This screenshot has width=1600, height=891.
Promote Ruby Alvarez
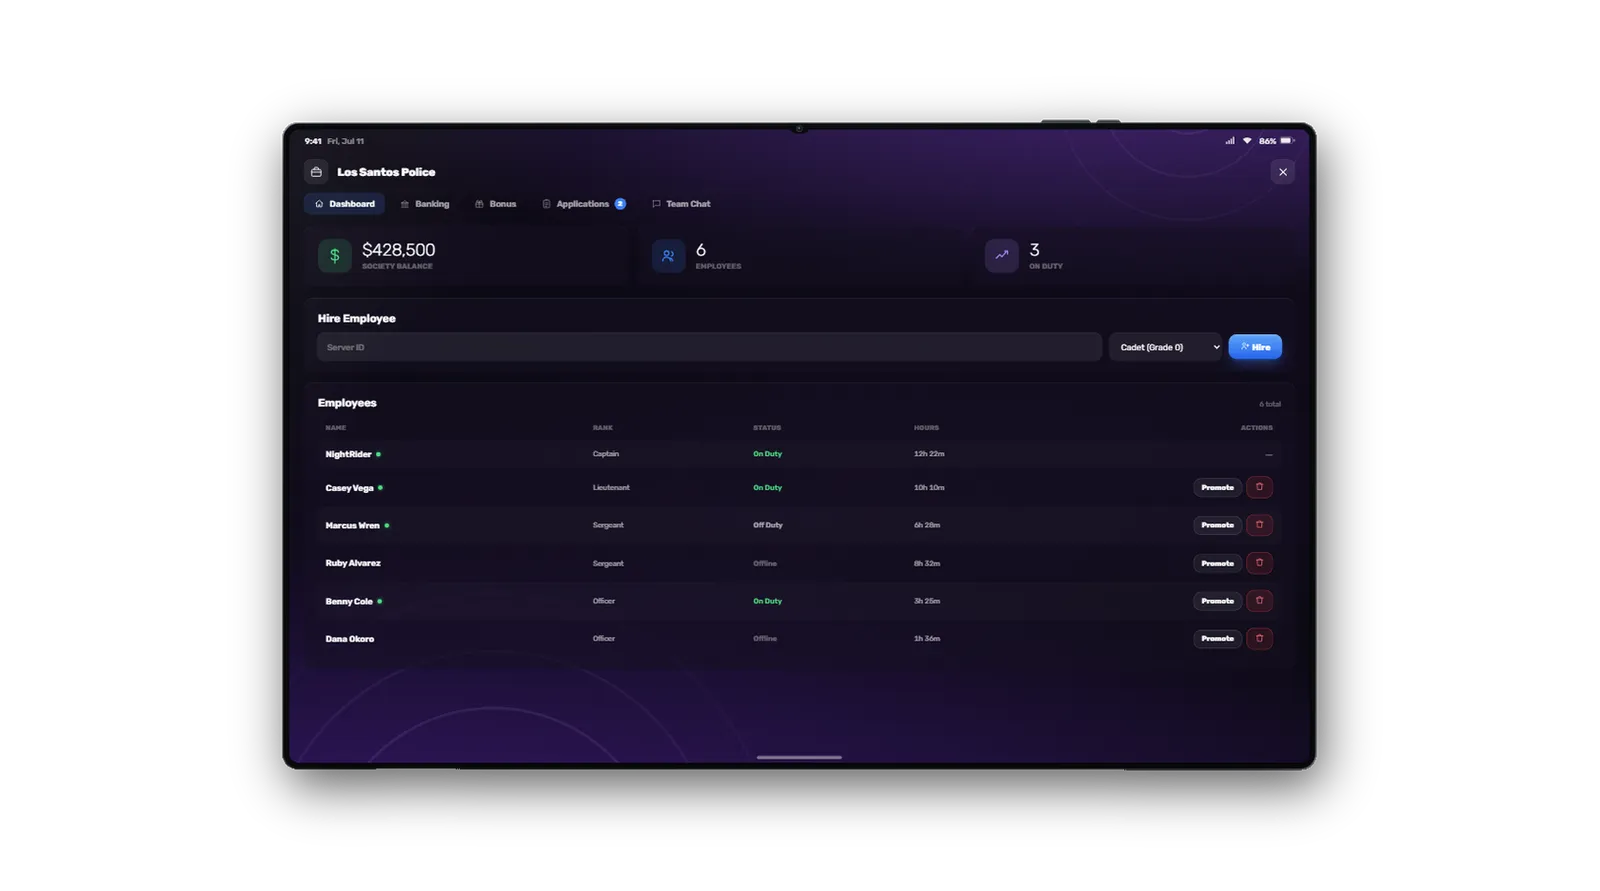coord(1217,563)
